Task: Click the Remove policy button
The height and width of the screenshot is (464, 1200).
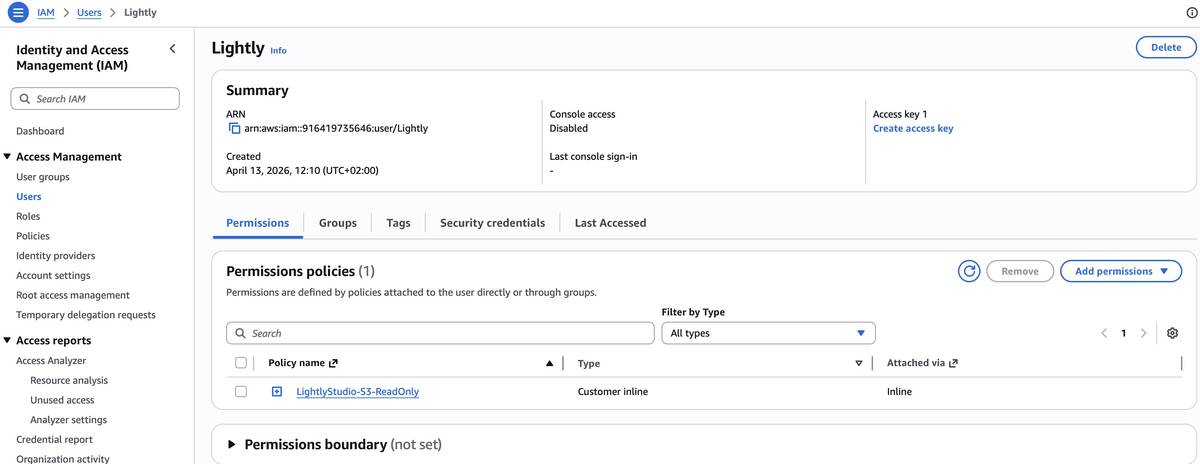Action: point(1020,271)
